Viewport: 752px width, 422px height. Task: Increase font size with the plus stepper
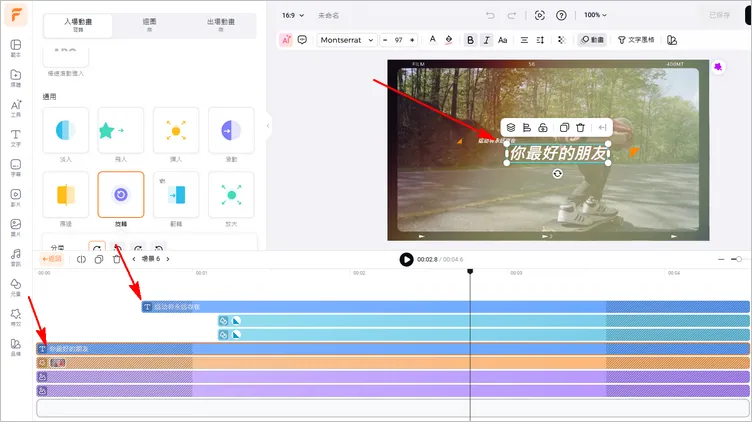(x=412, y=40)
